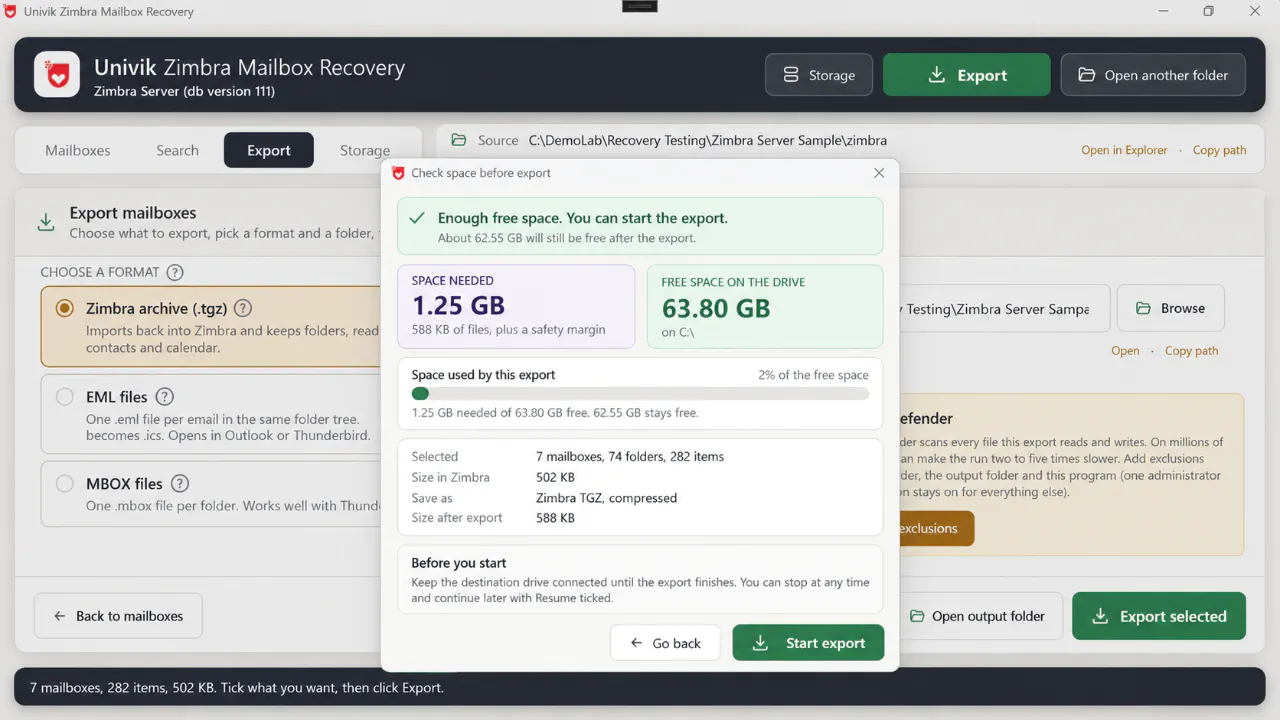Close the Check space before export dialog
The width and height of the screenshot is (1280, 720).
pyautogui.click(x=879, y=173)
